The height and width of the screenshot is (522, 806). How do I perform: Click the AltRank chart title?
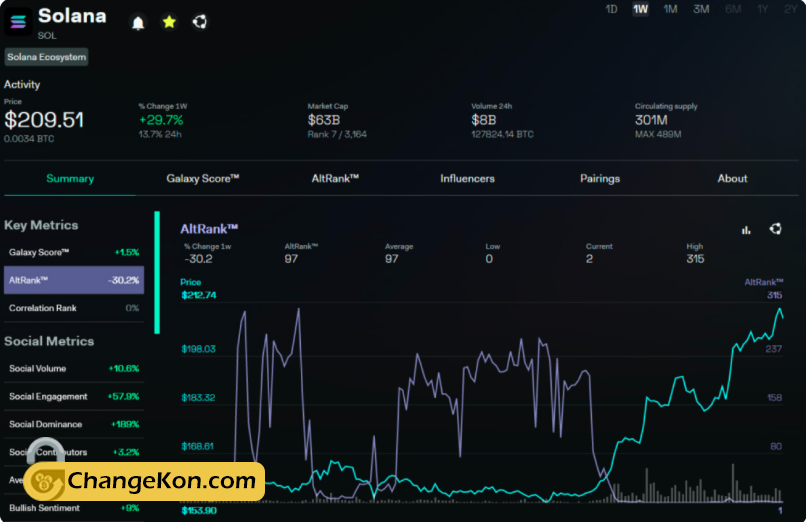pos(209,229)
